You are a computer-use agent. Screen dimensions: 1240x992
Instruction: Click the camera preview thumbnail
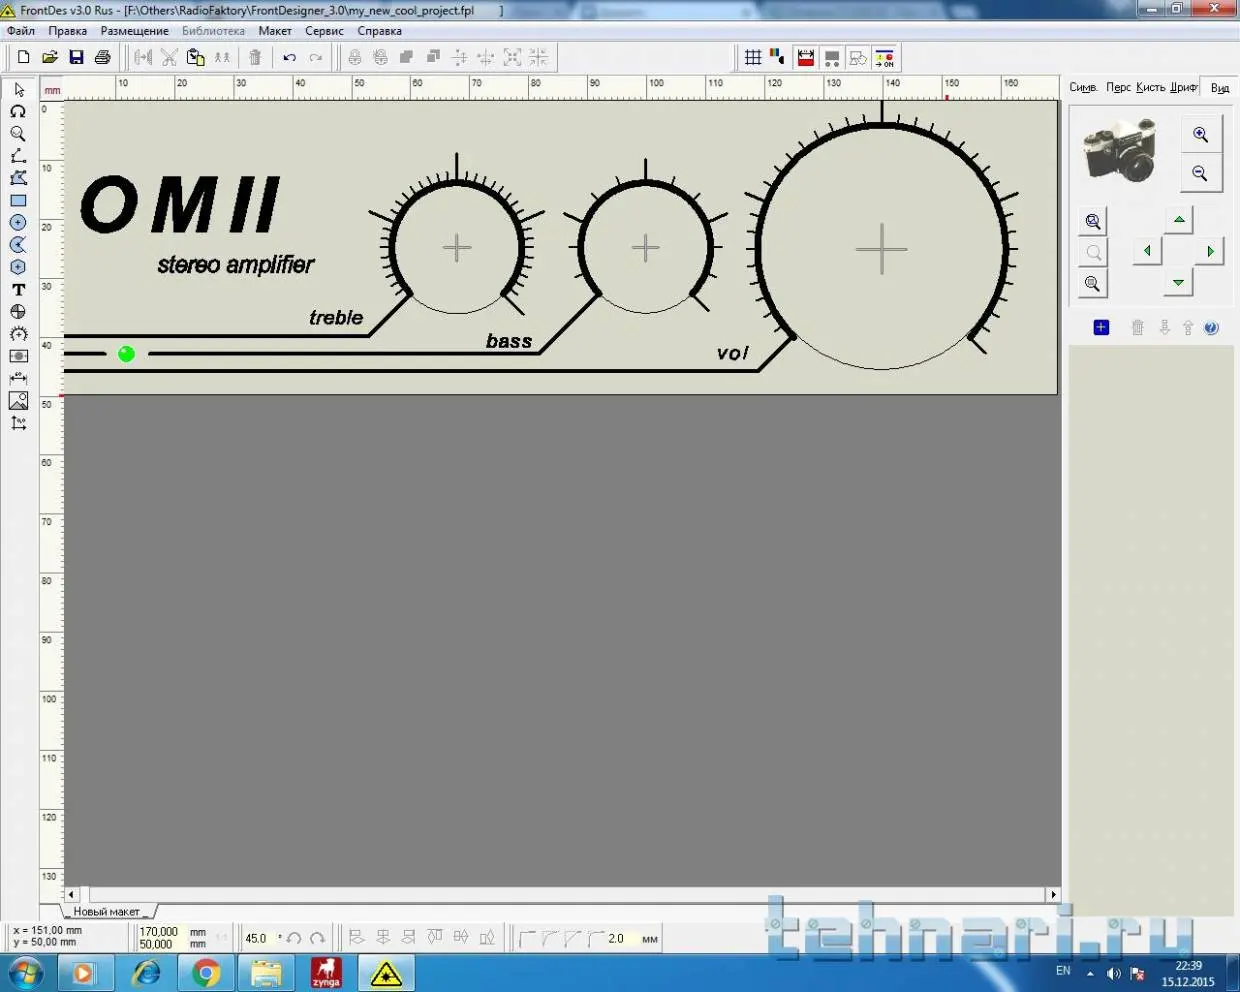point(1120,150)
